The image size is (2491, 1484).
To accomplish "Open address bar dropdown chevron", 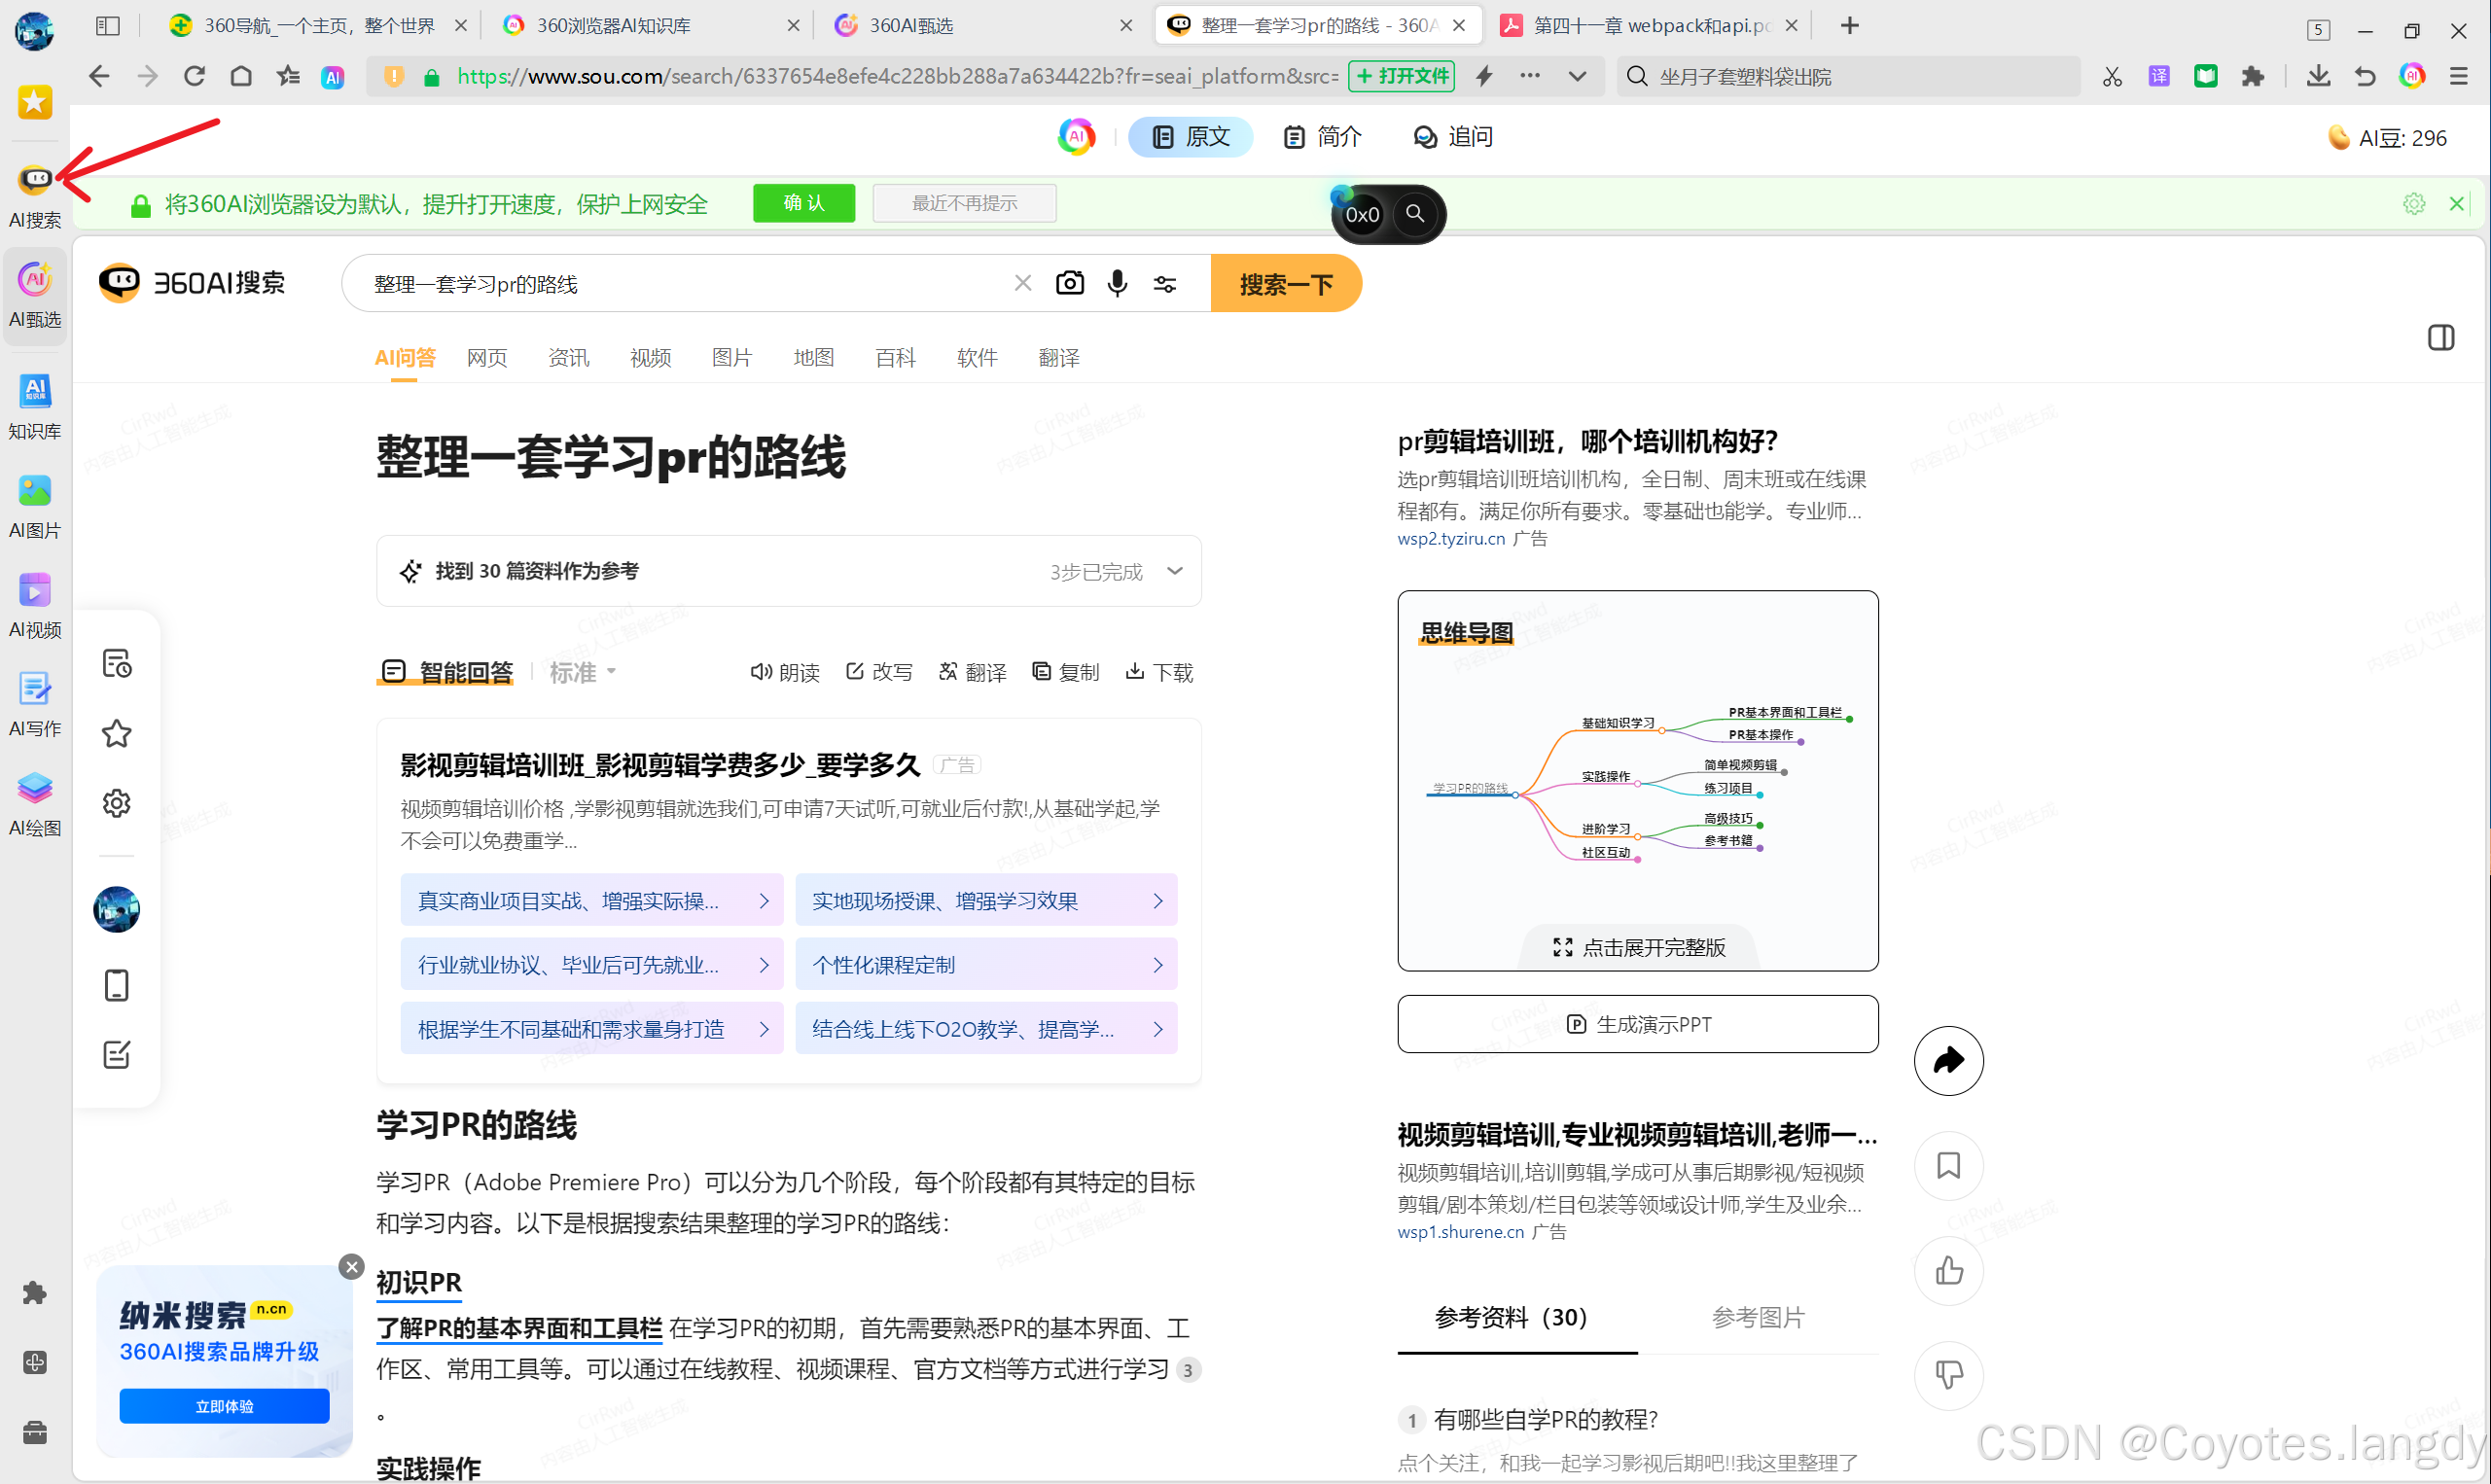I will click(x=1577, y=76).
